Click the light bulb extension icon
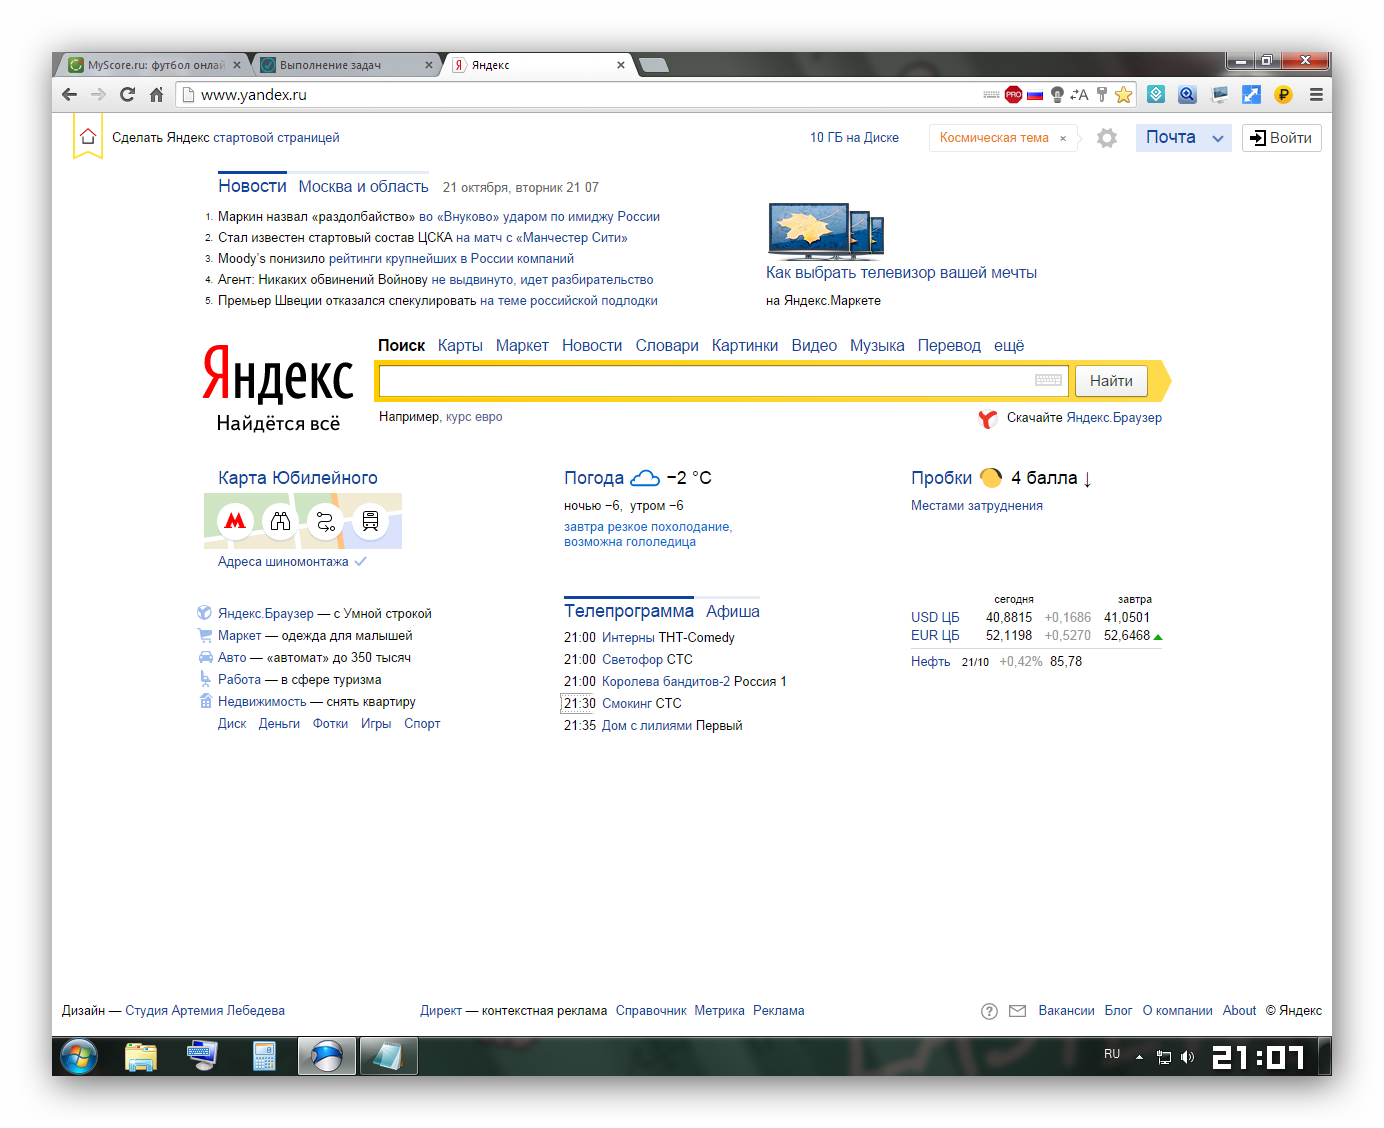Screen dimensions: 1384x1128 [1057, 95]
